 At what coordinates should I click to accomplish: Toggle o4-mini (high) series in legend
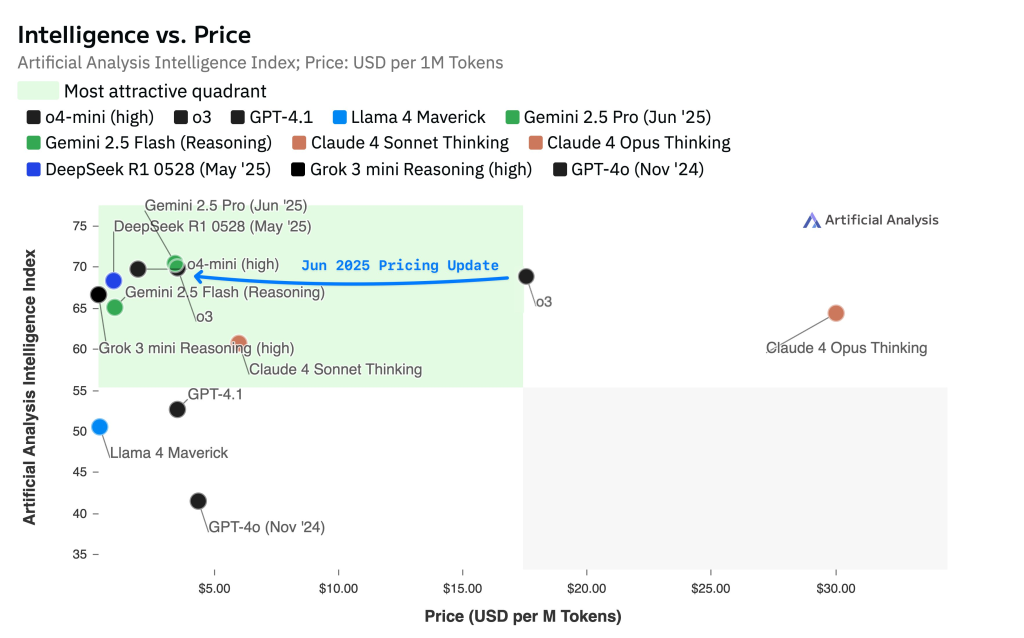click(89, 117)
